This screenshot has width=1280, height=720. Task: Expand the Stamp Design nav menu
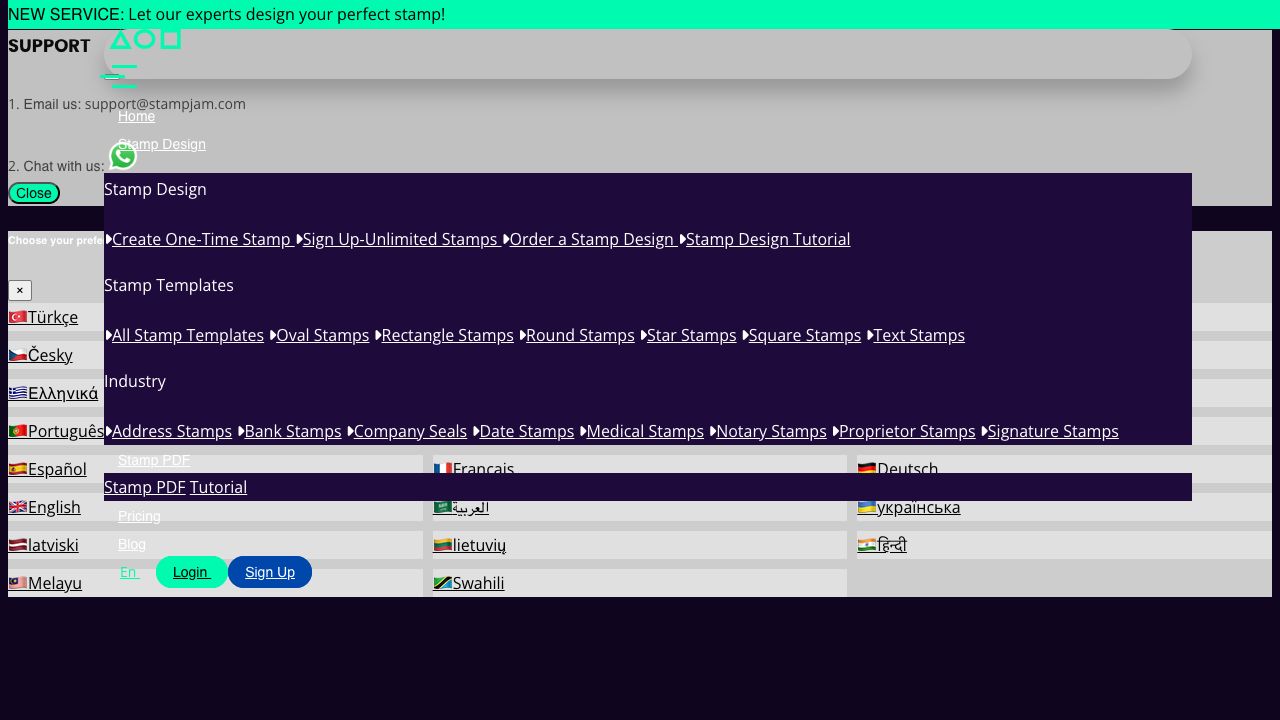[x=162, y=145]
